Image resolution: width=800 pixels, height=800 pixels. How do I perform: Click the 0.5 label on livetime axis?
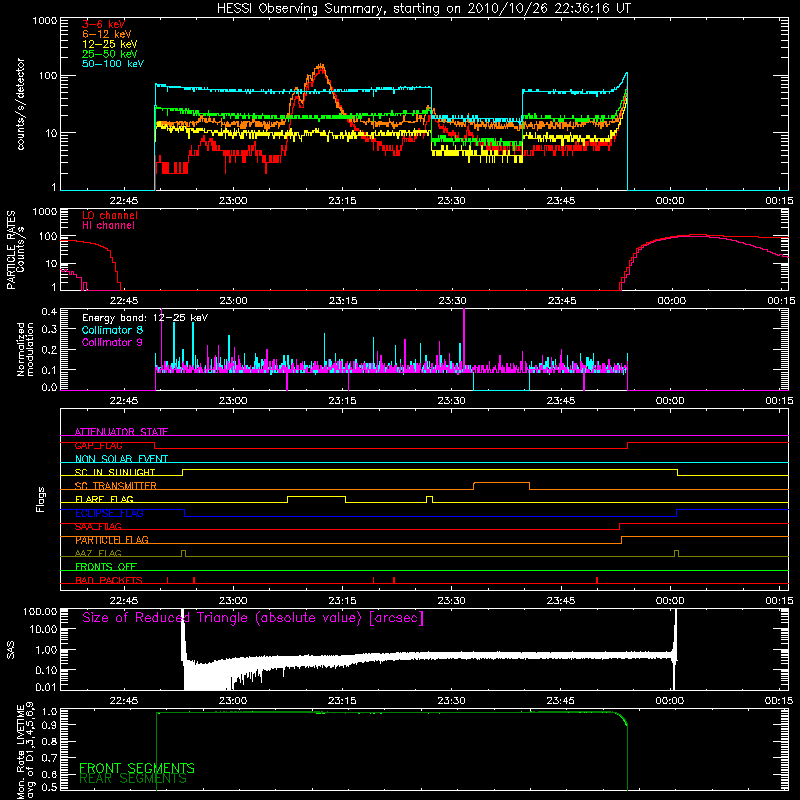click(51, 787)
